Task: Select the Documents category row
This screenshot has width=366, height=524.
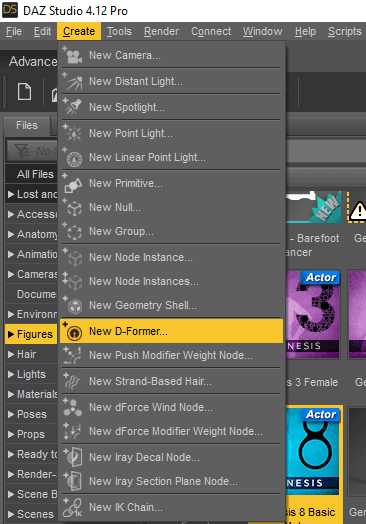Action: tap(31, 294)
